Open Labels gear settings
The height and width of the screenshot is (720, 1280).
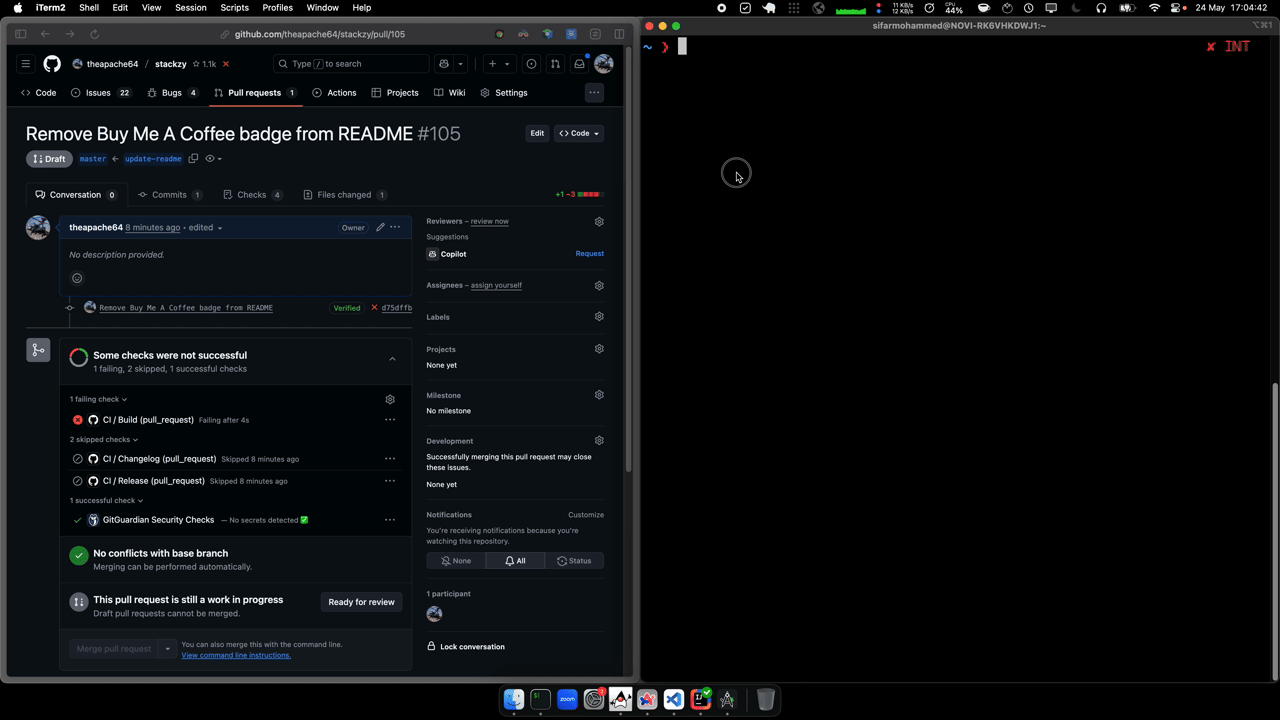click(599, 317)
